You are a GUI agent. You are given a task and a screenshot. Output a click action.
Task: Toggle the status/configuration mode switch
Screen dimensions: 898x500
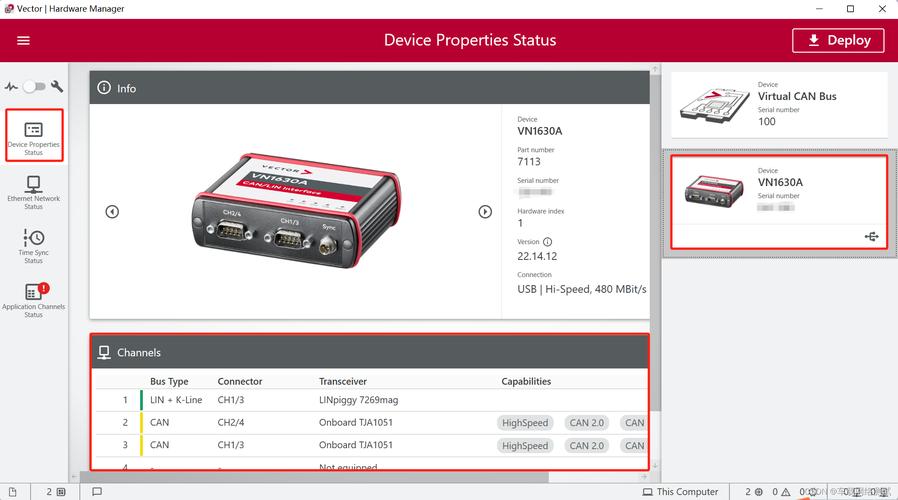point(35,87)
